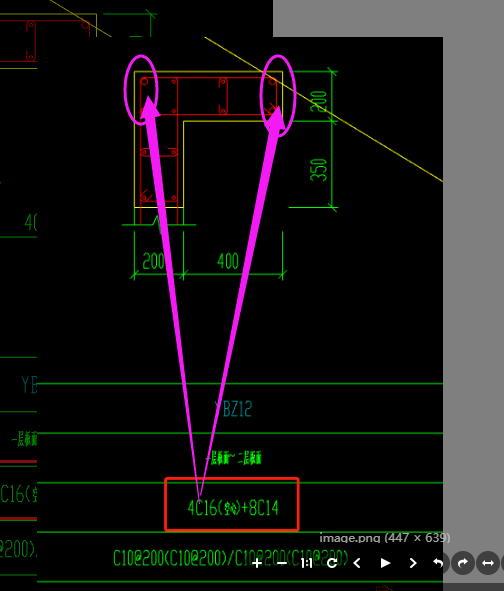Click the 4C16+8C14 rebar text

click(x=233, y=508)
